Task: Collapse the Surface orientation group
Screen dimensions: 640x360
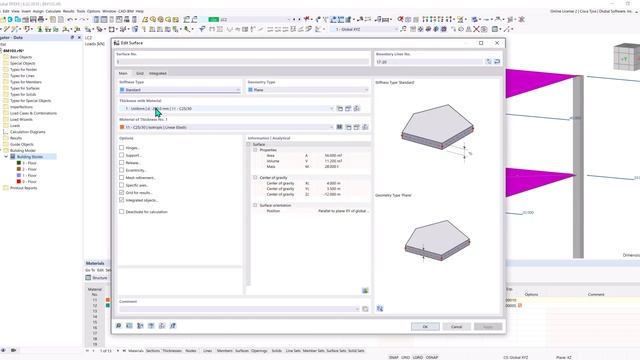Action: [x=256, y=205]
